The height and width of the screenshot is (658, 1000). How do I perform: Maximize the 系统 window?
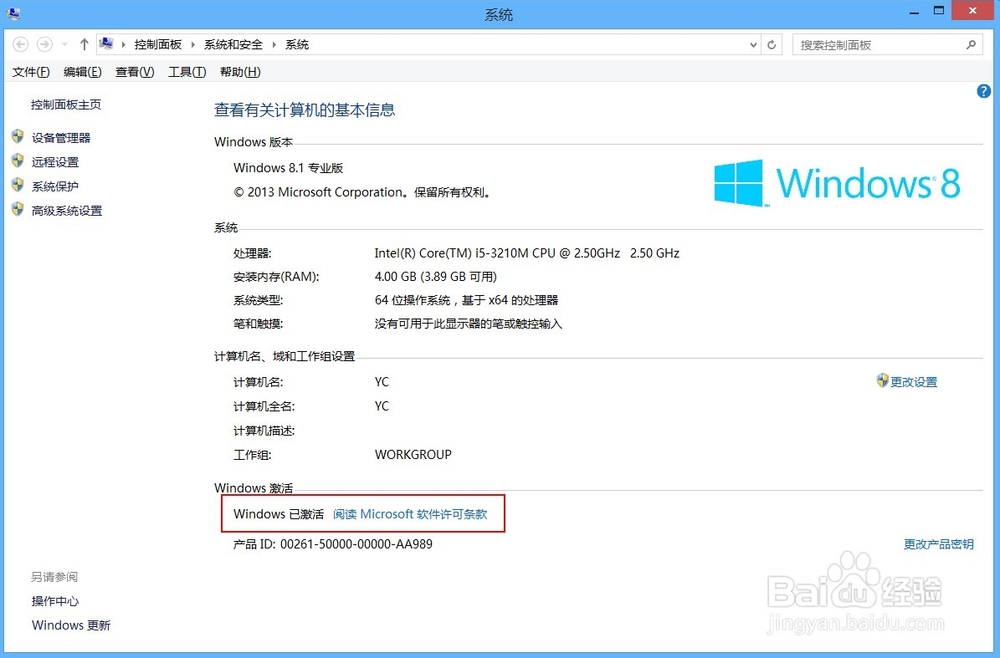(x=939, y=11)
